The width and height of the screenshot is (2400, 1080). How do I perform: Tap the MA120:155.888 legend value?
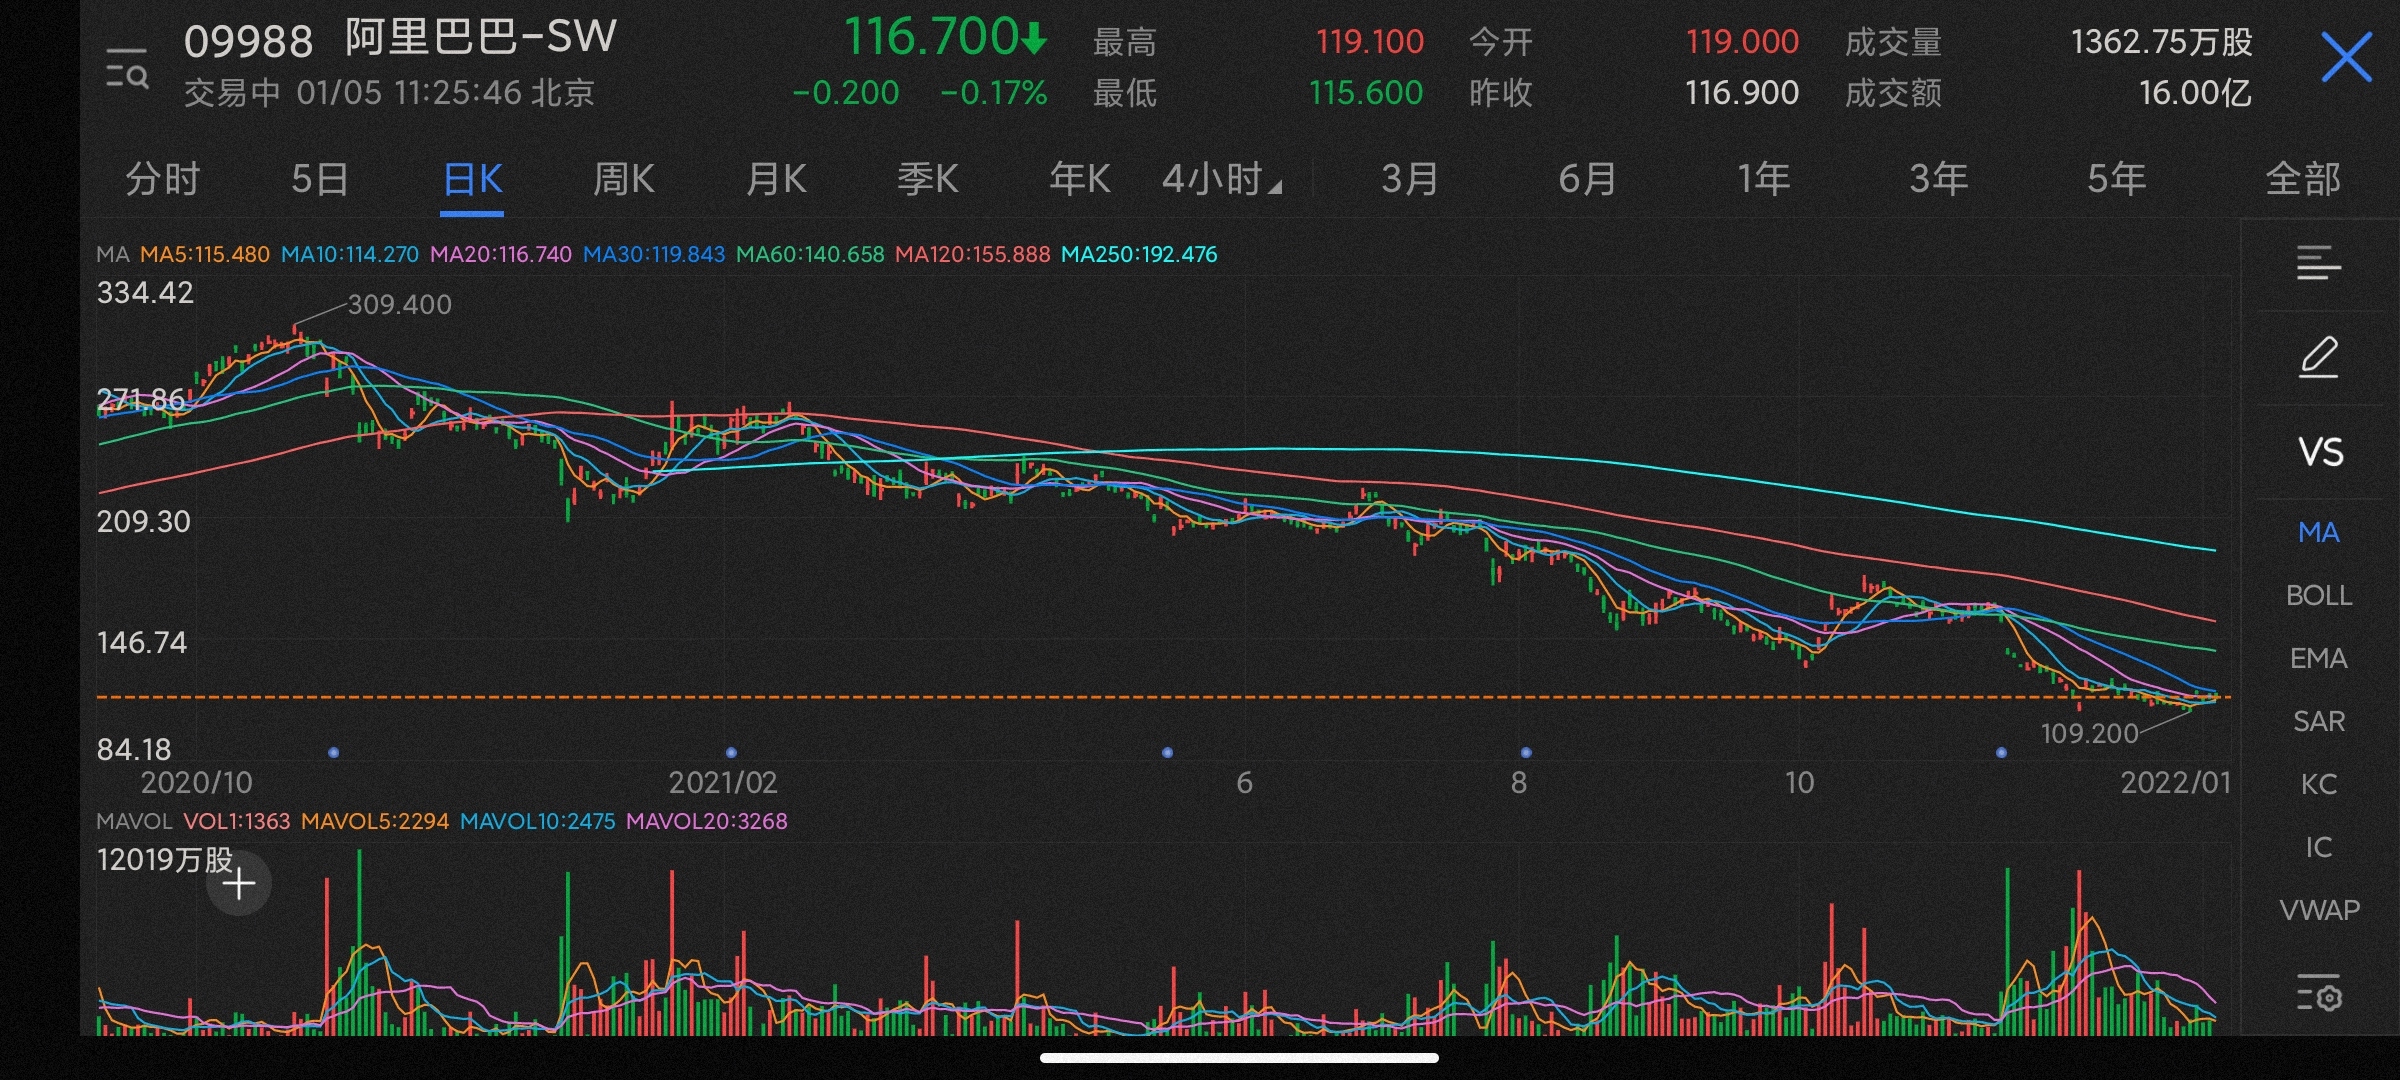[x=972, y=254]
